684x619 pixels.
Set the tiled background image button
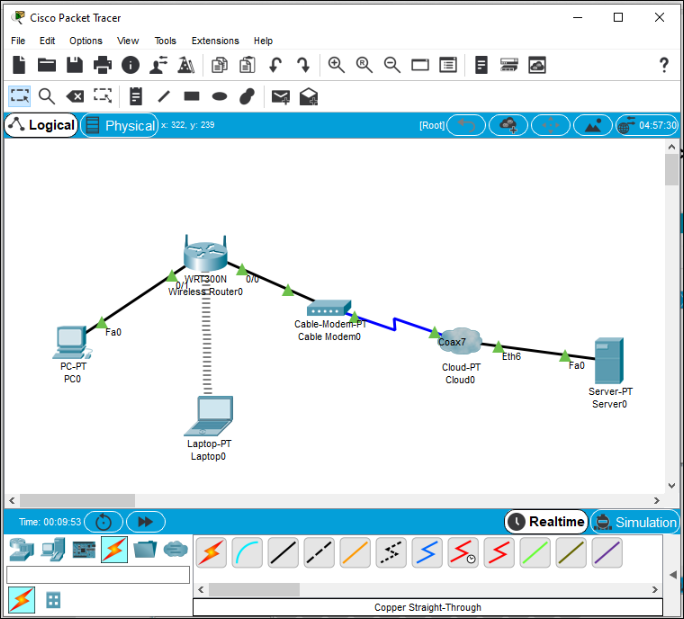(592, 126)
